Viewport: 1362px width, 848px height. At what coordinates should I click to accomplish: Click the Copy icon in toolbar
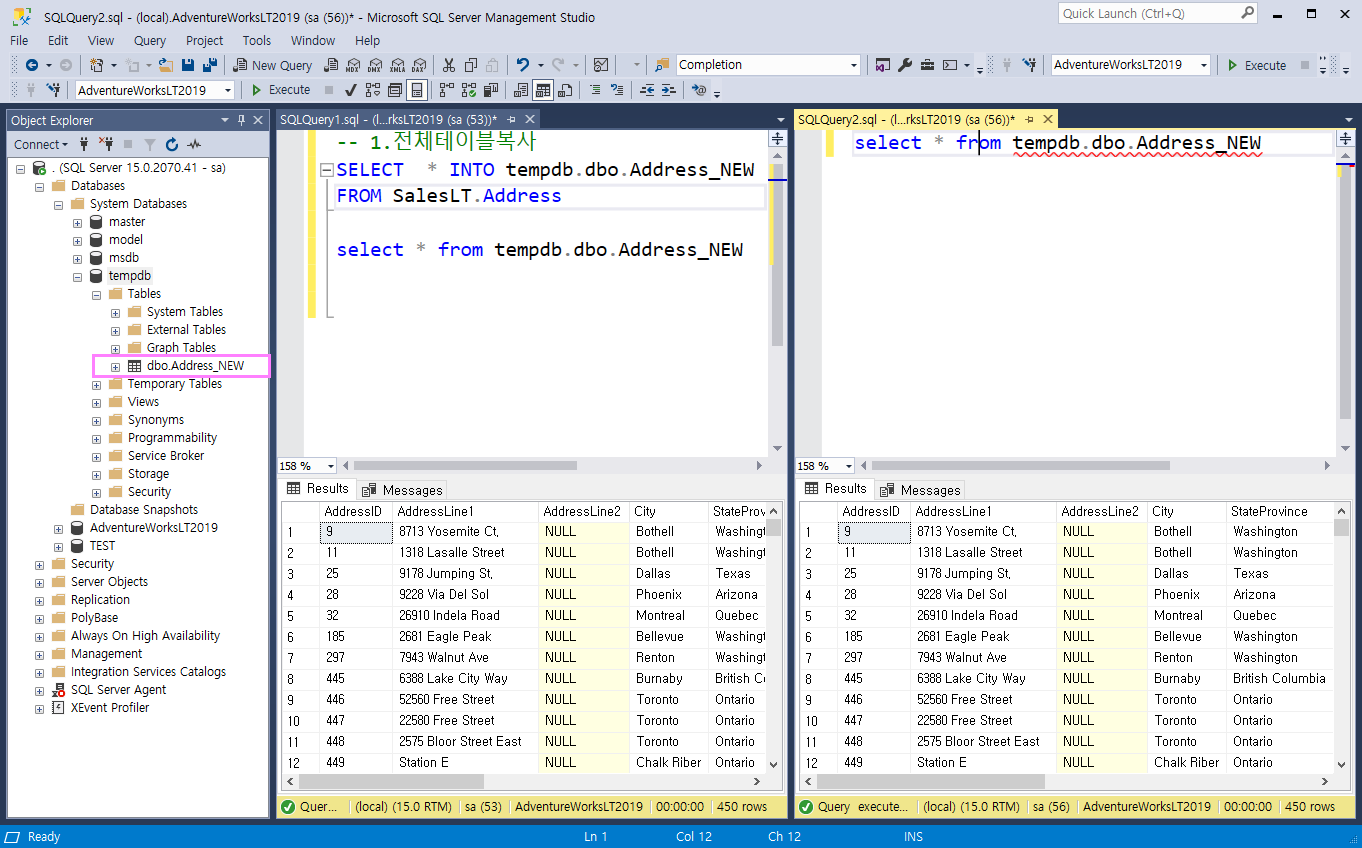click(470, 65)
